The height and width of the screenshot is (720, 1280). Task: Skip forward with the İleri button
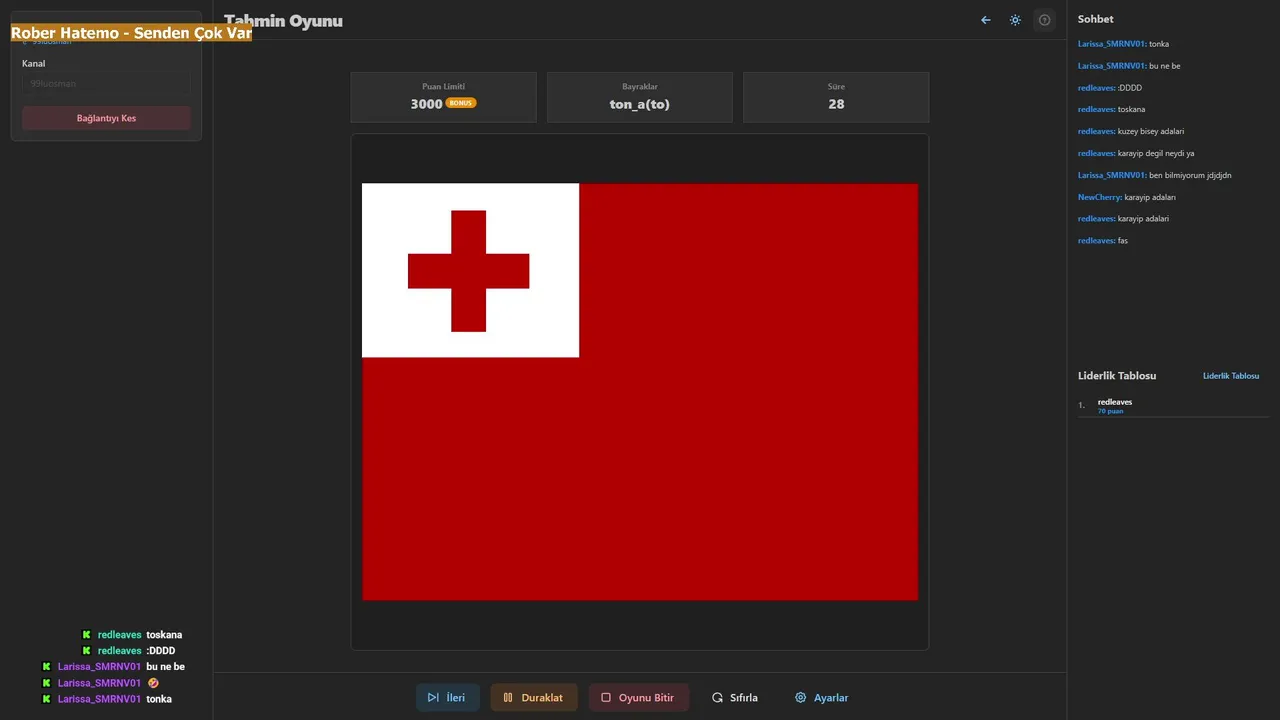[x=447, y=697]
